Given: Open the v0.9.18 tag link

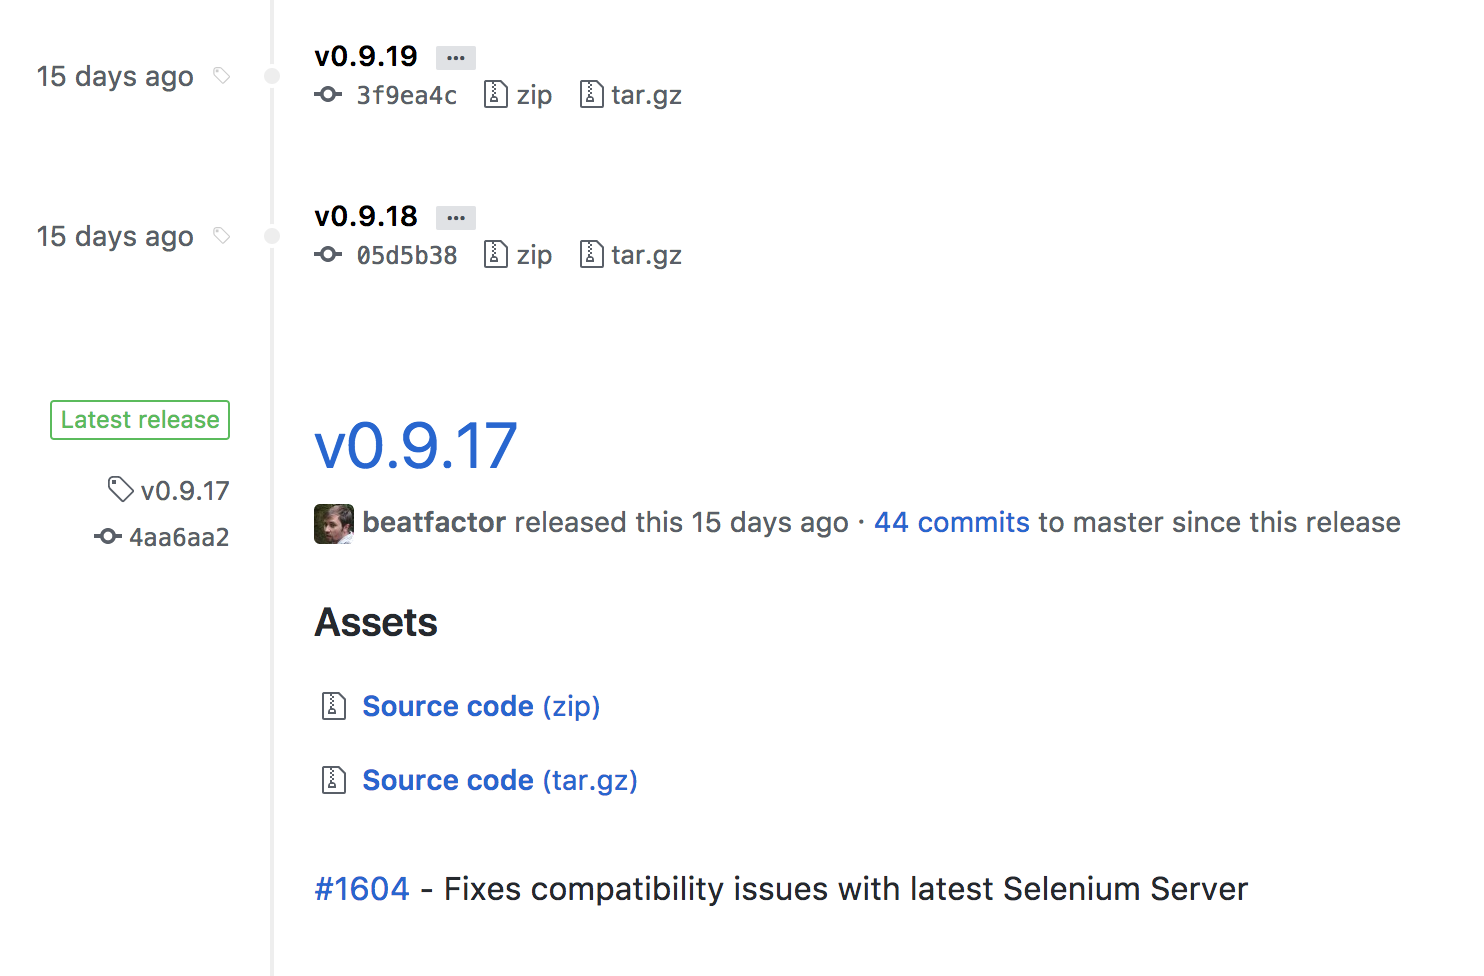Looking at the screenshot, I should [366, 217].
